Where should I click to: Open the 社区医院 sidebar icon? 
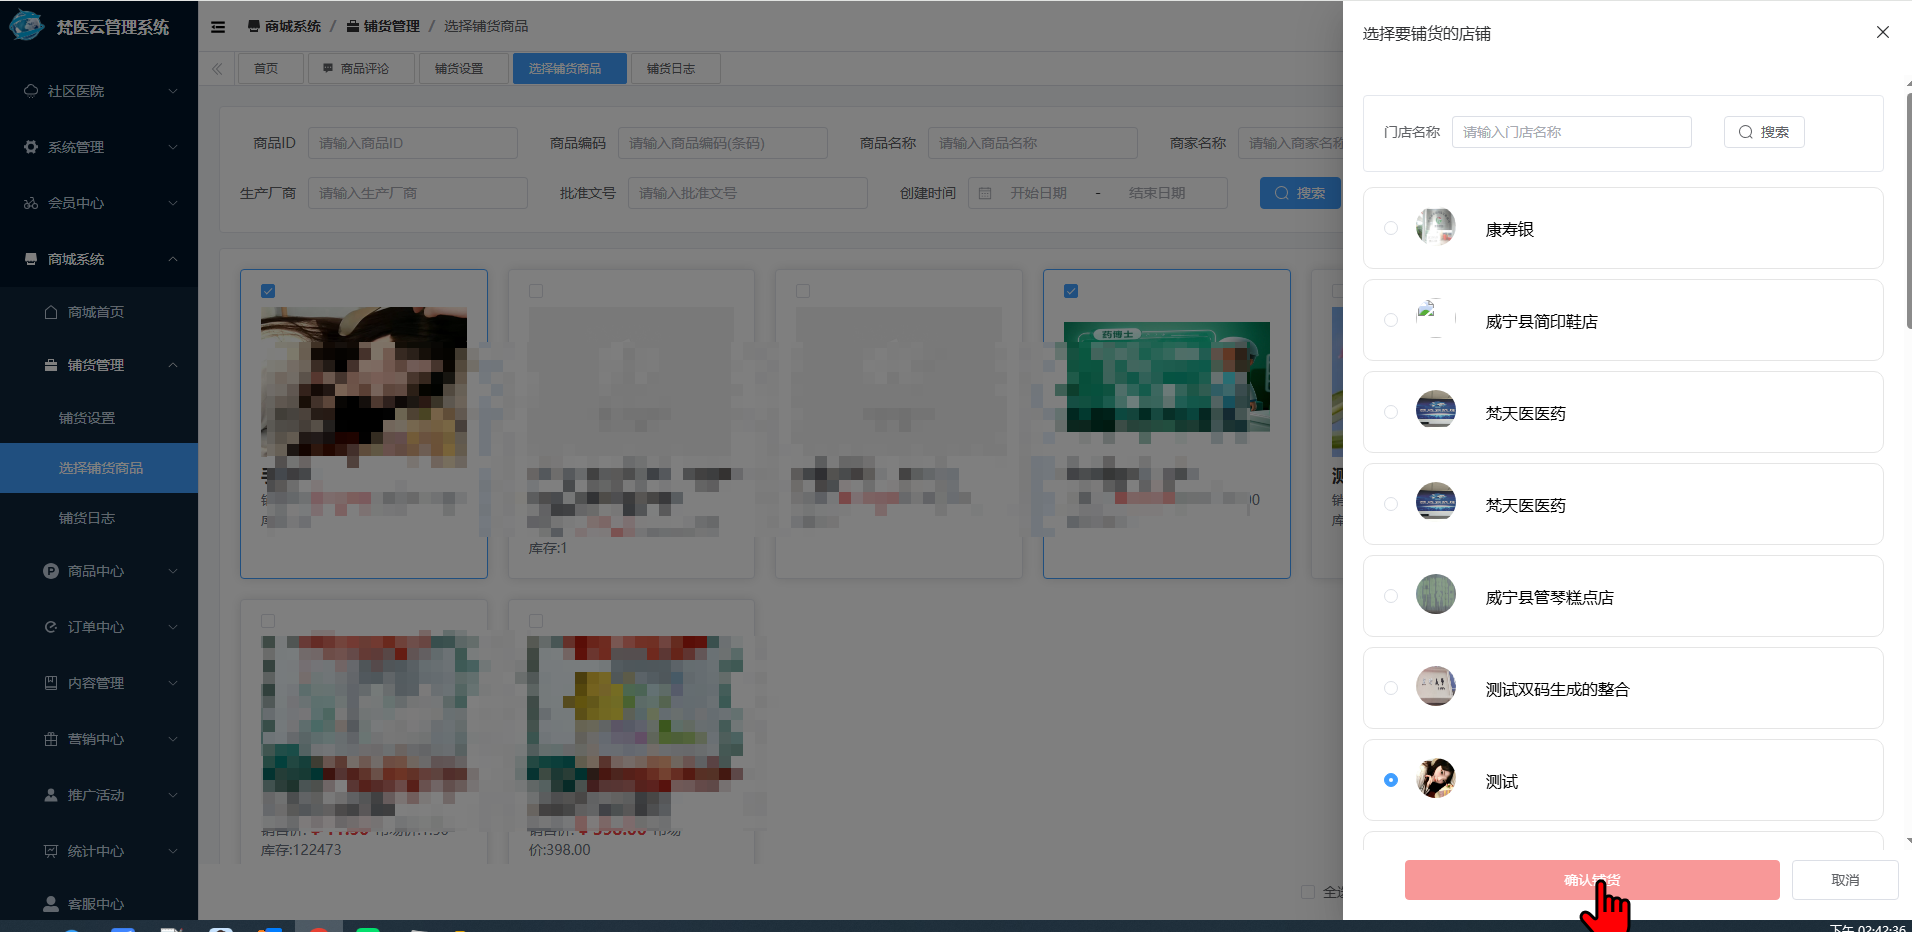click(31, 90)
